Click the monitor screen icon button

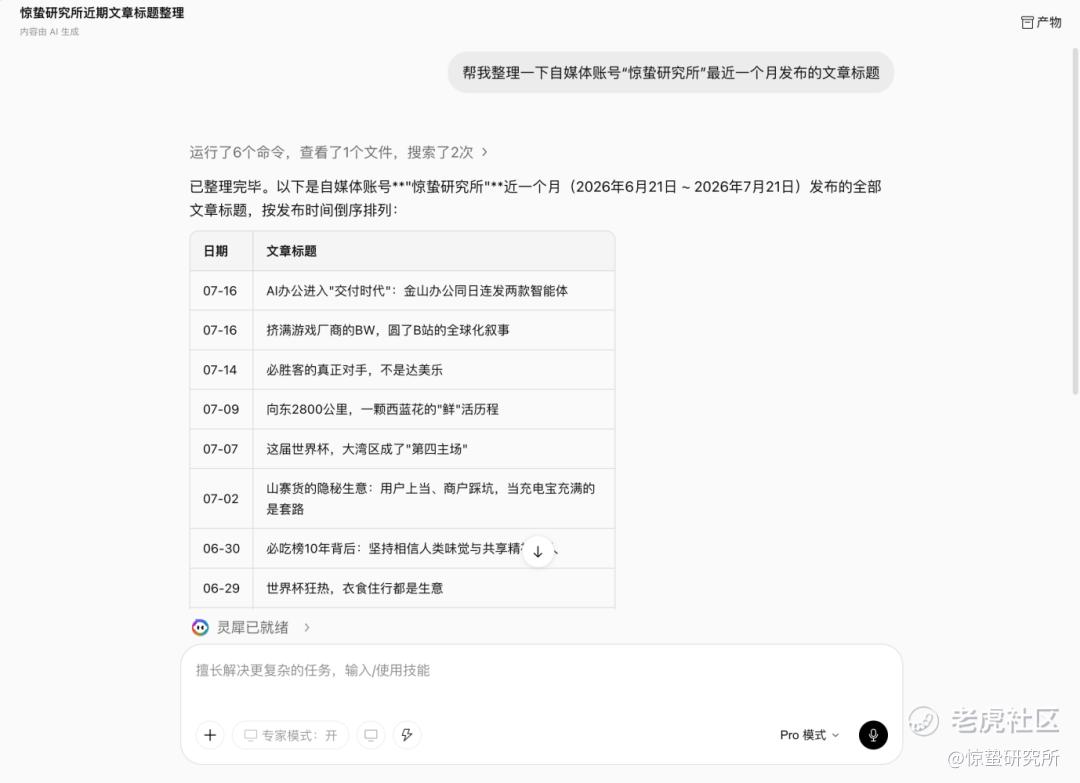[x=371, y=735]
